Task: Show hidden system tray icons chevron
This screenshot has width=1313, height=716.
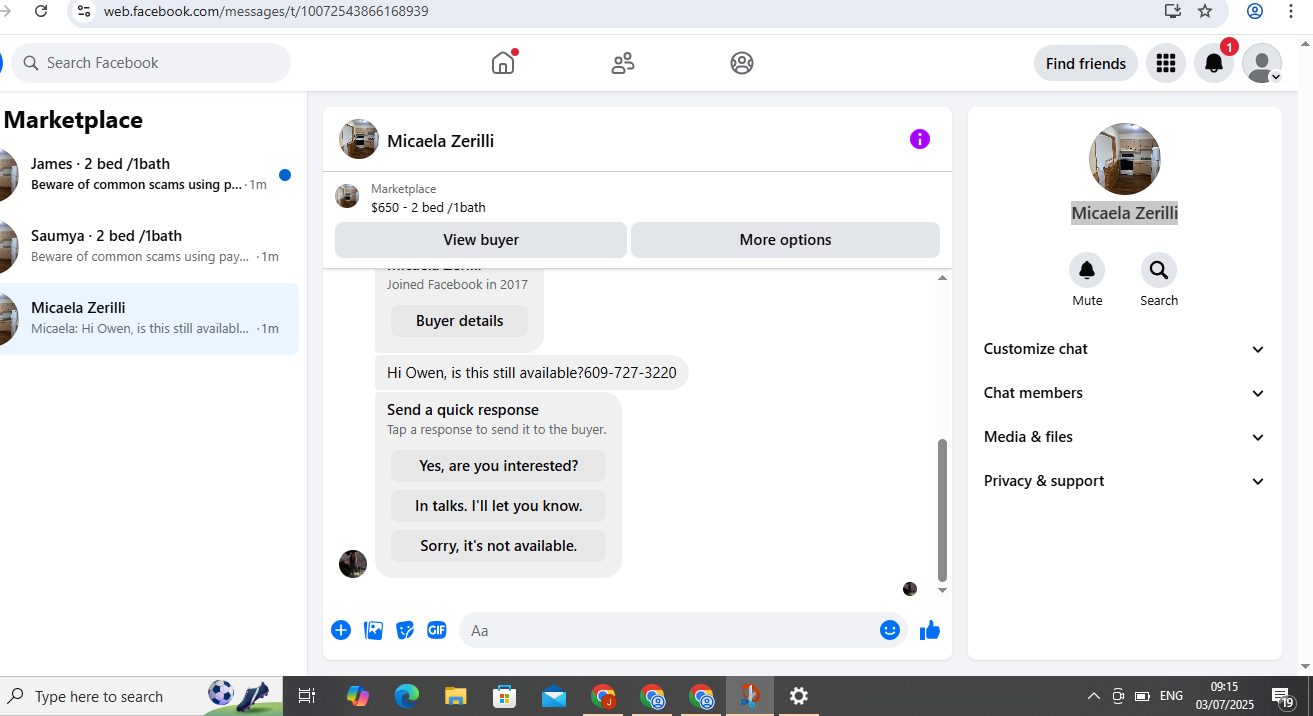Action: [1093, 696]
